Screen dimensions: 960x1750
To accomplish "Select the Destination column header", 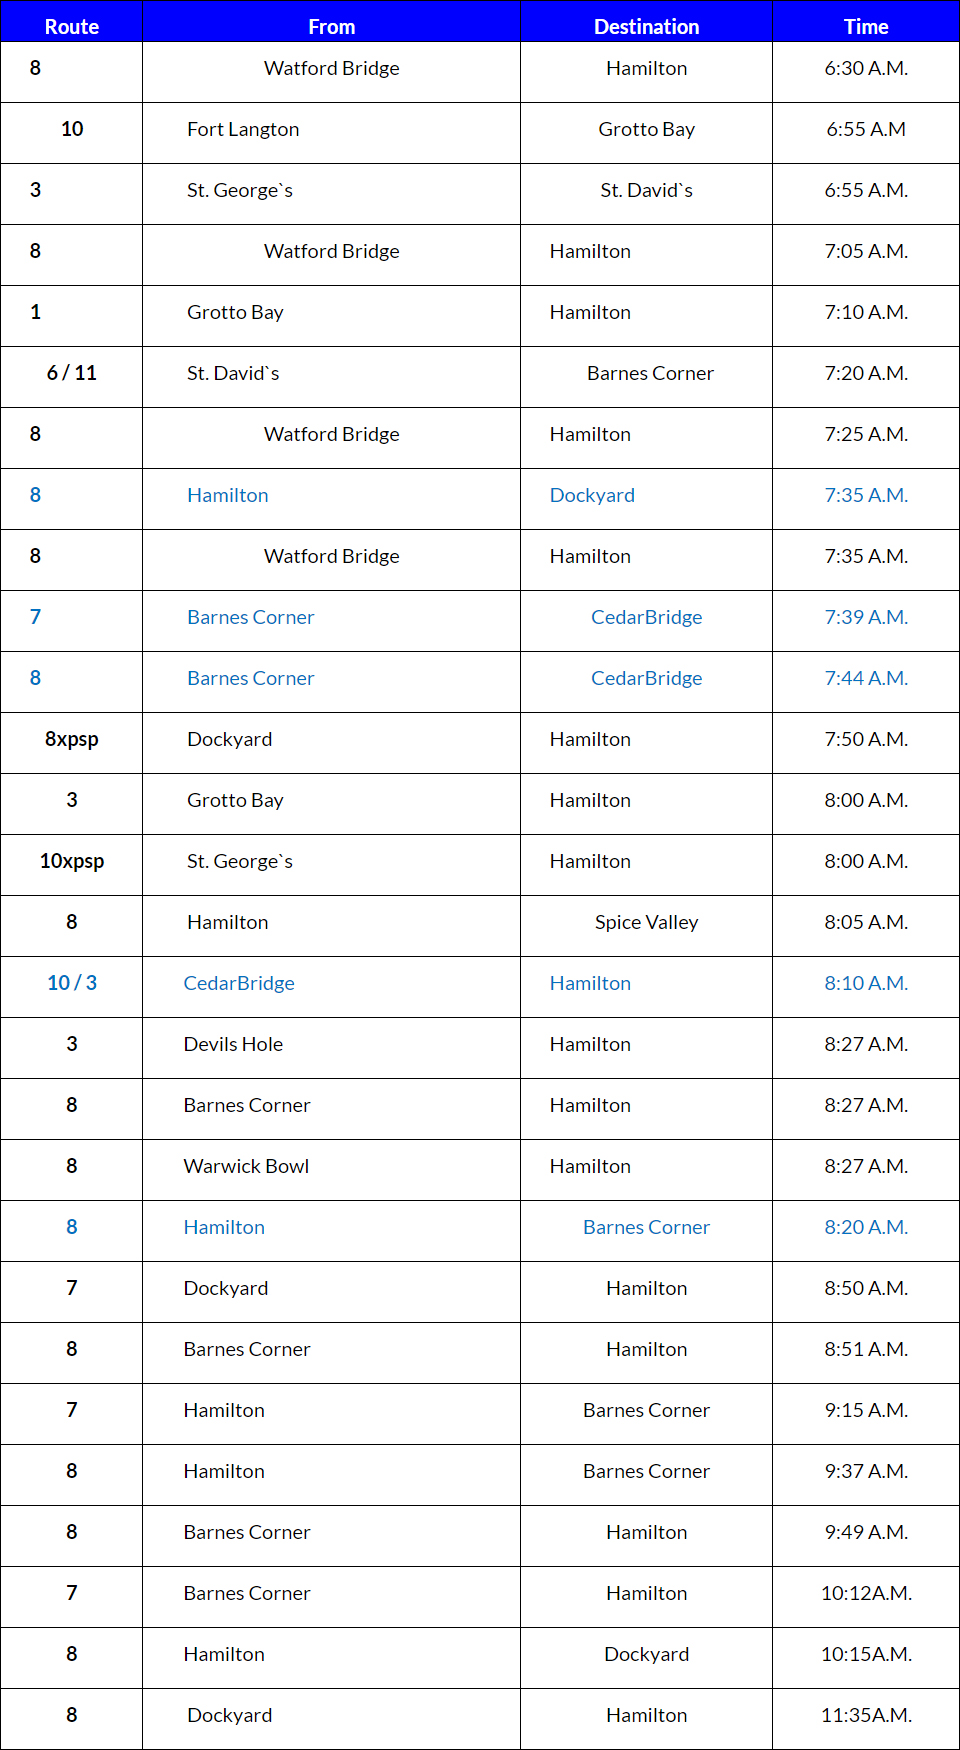I will point(646,27).
